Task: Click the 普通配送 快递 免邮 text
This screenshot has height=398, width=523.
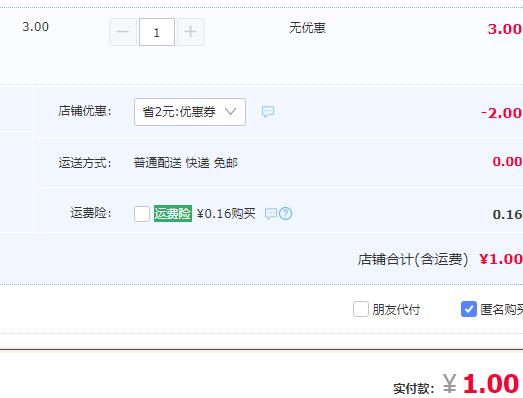Action: tap(185, 163)
